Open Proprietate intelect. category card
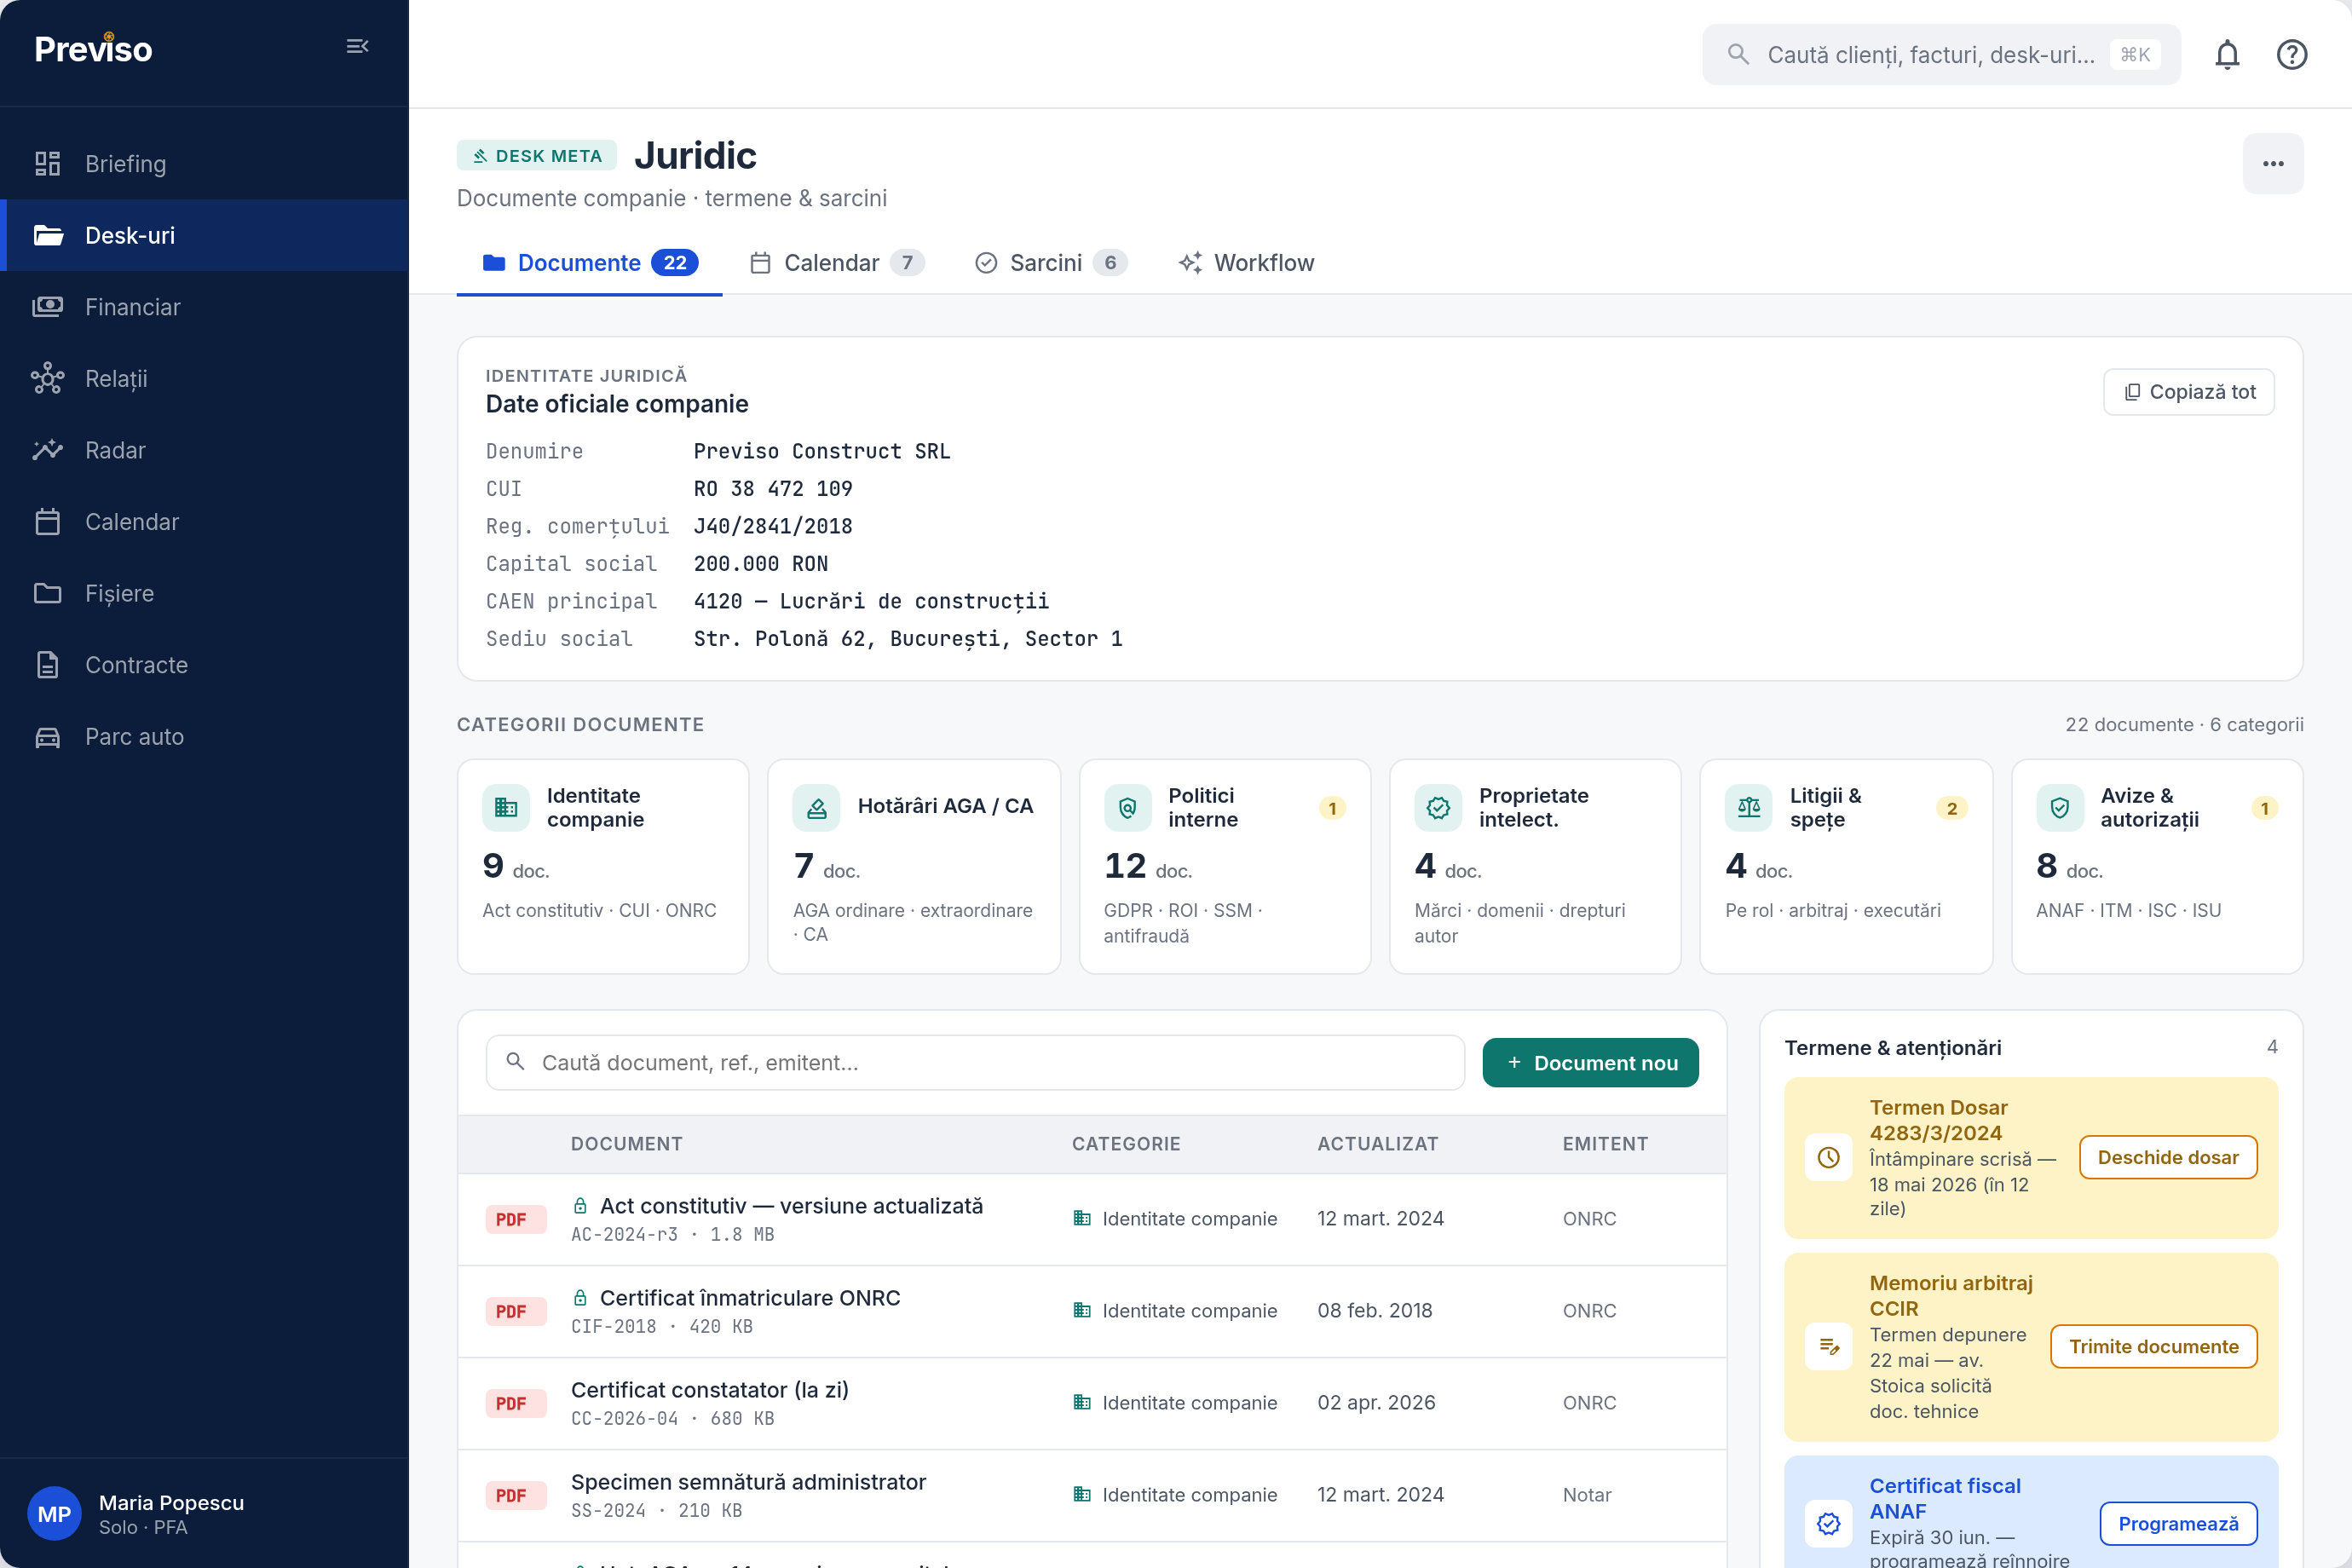2352x1568 pixels. 1535,866
